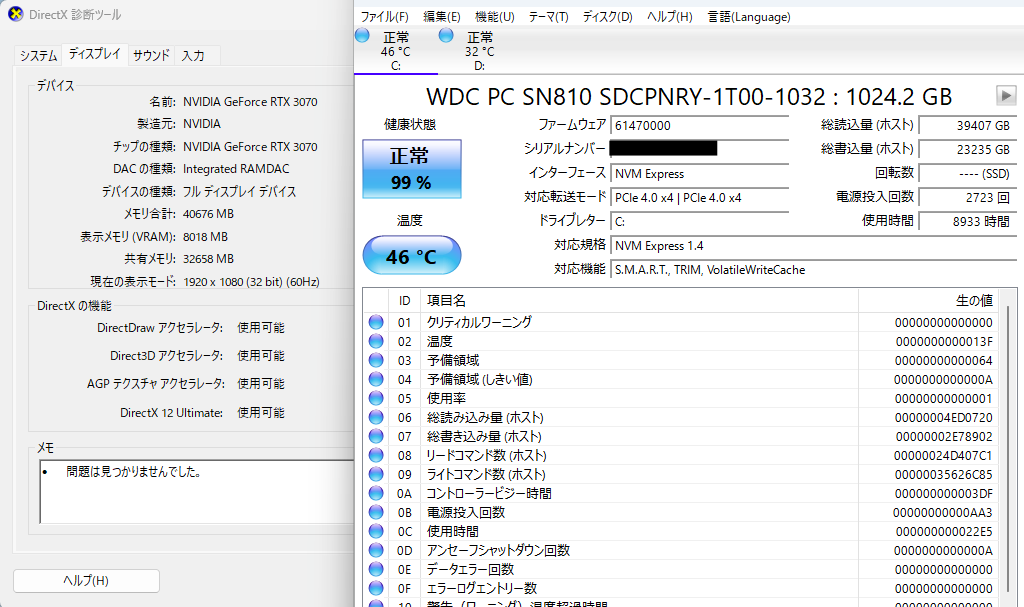Switch to ディスプレイ tab in DirectX tool
This screenshot has height=607, width=1024.
click(95, 54)
